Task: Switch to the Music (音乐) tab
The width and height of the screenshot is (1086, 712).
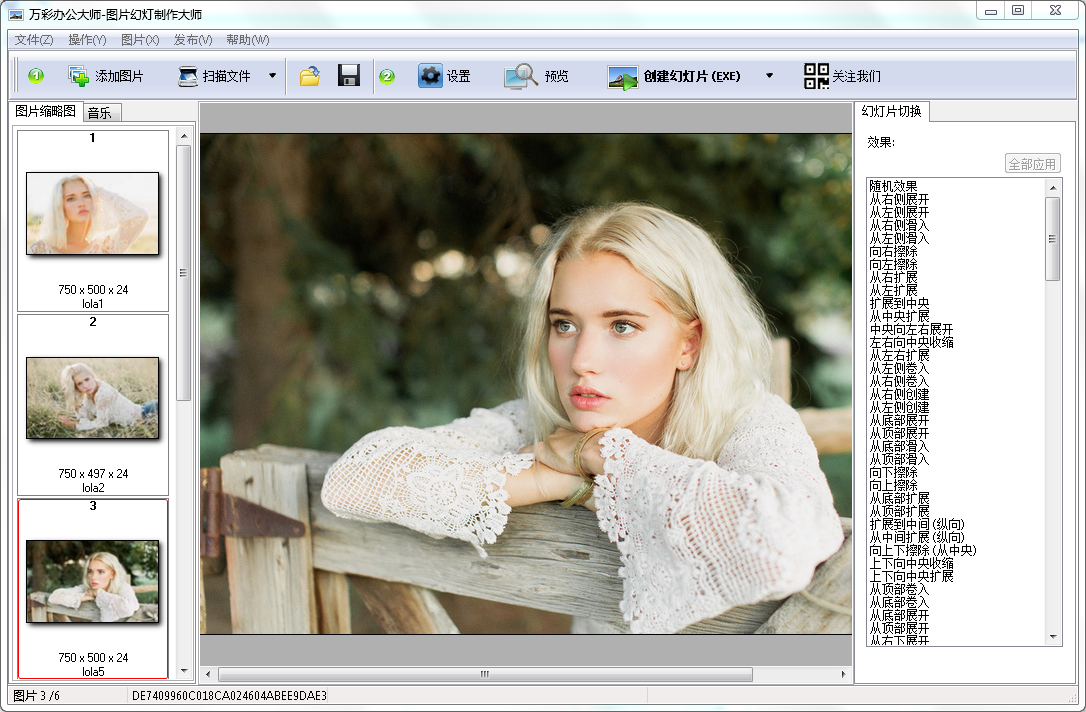Action: pyautogui.click(x=99, y=113)
